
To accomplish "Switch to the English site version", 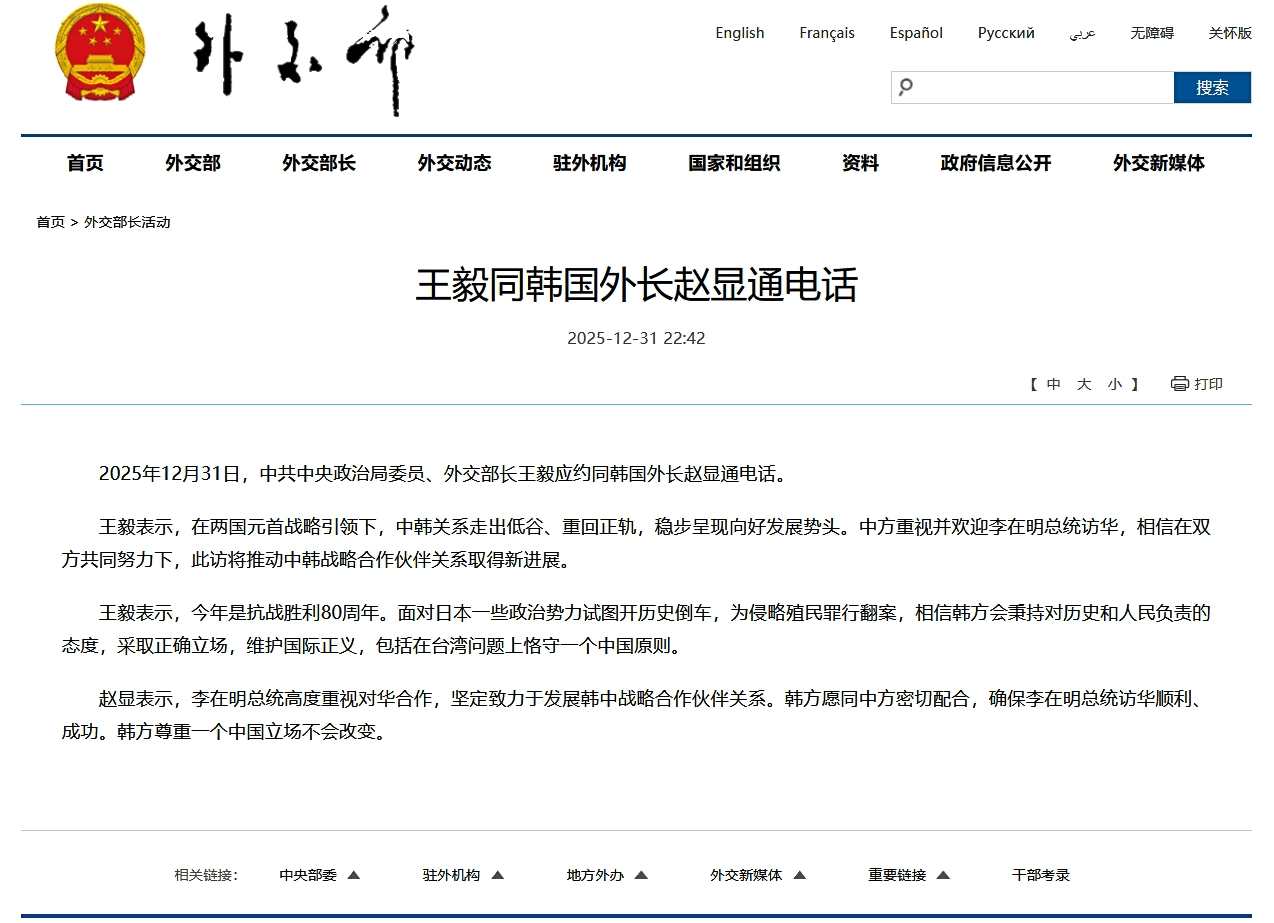I will pos(740,33).
